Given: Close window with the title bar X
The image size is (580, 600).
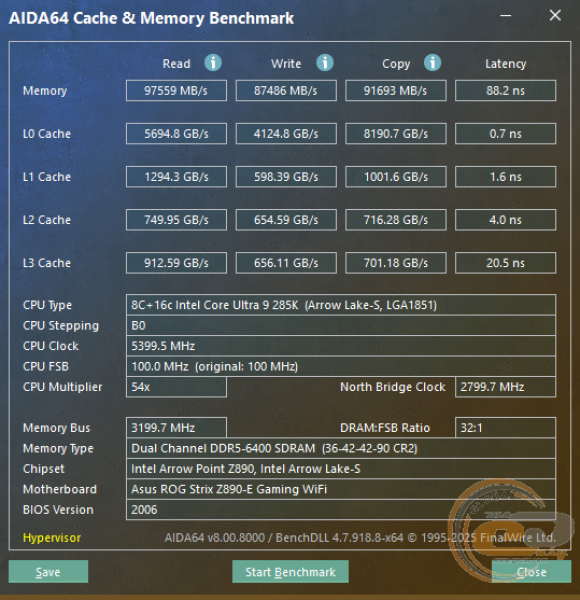Looking at the screenshot, I should coord(555,16).
